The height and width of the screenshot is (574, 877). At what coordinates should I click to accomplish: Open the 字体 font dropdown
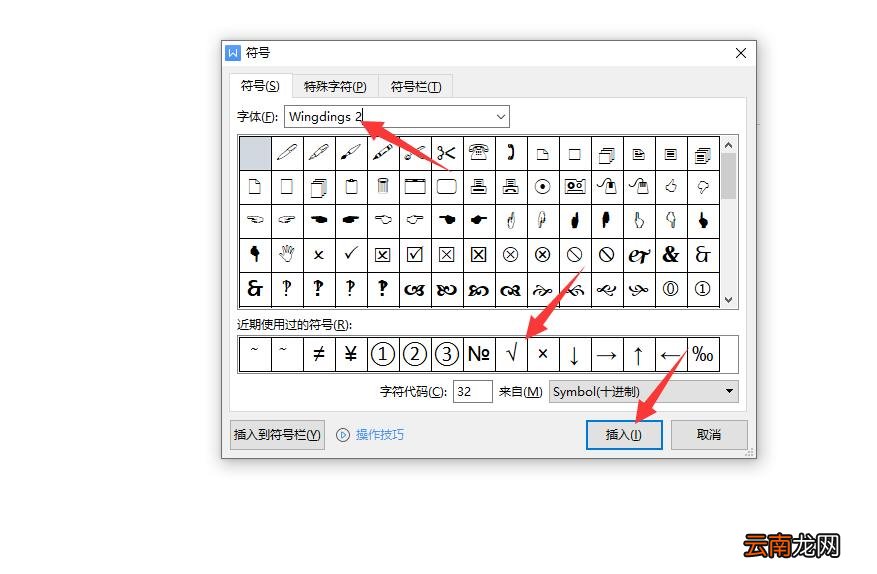pos(501,116)
